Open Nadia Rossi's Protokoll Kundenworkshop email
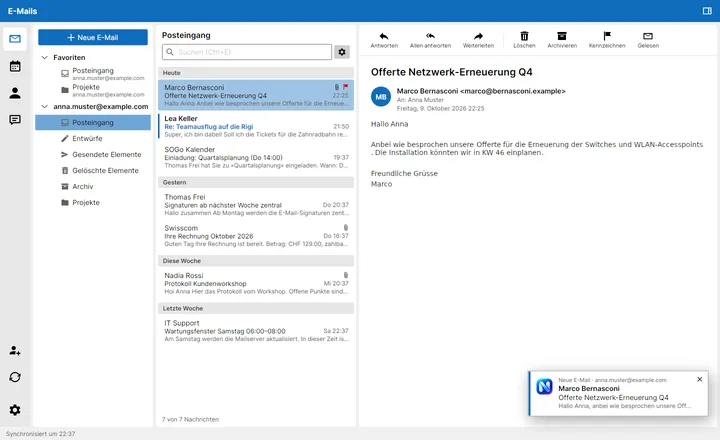The width and height of the screenshot is (720, 440). (256, 283)
